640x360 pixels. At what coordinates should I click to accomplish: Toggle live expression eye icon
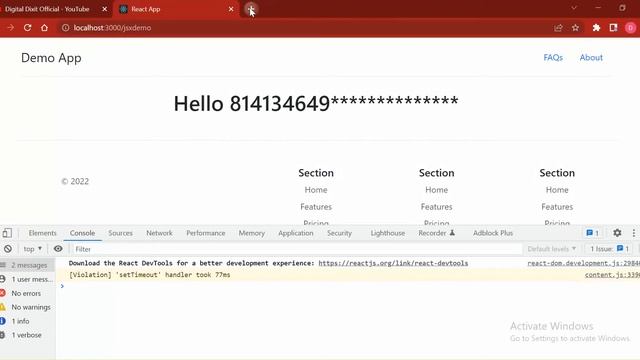[x=58, y=249]
